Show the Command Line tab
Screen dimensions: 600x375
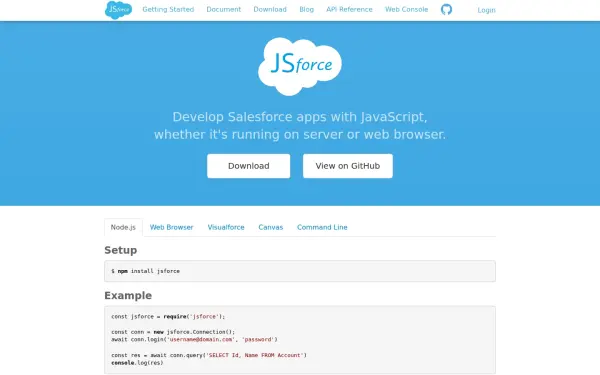point(322,227)
